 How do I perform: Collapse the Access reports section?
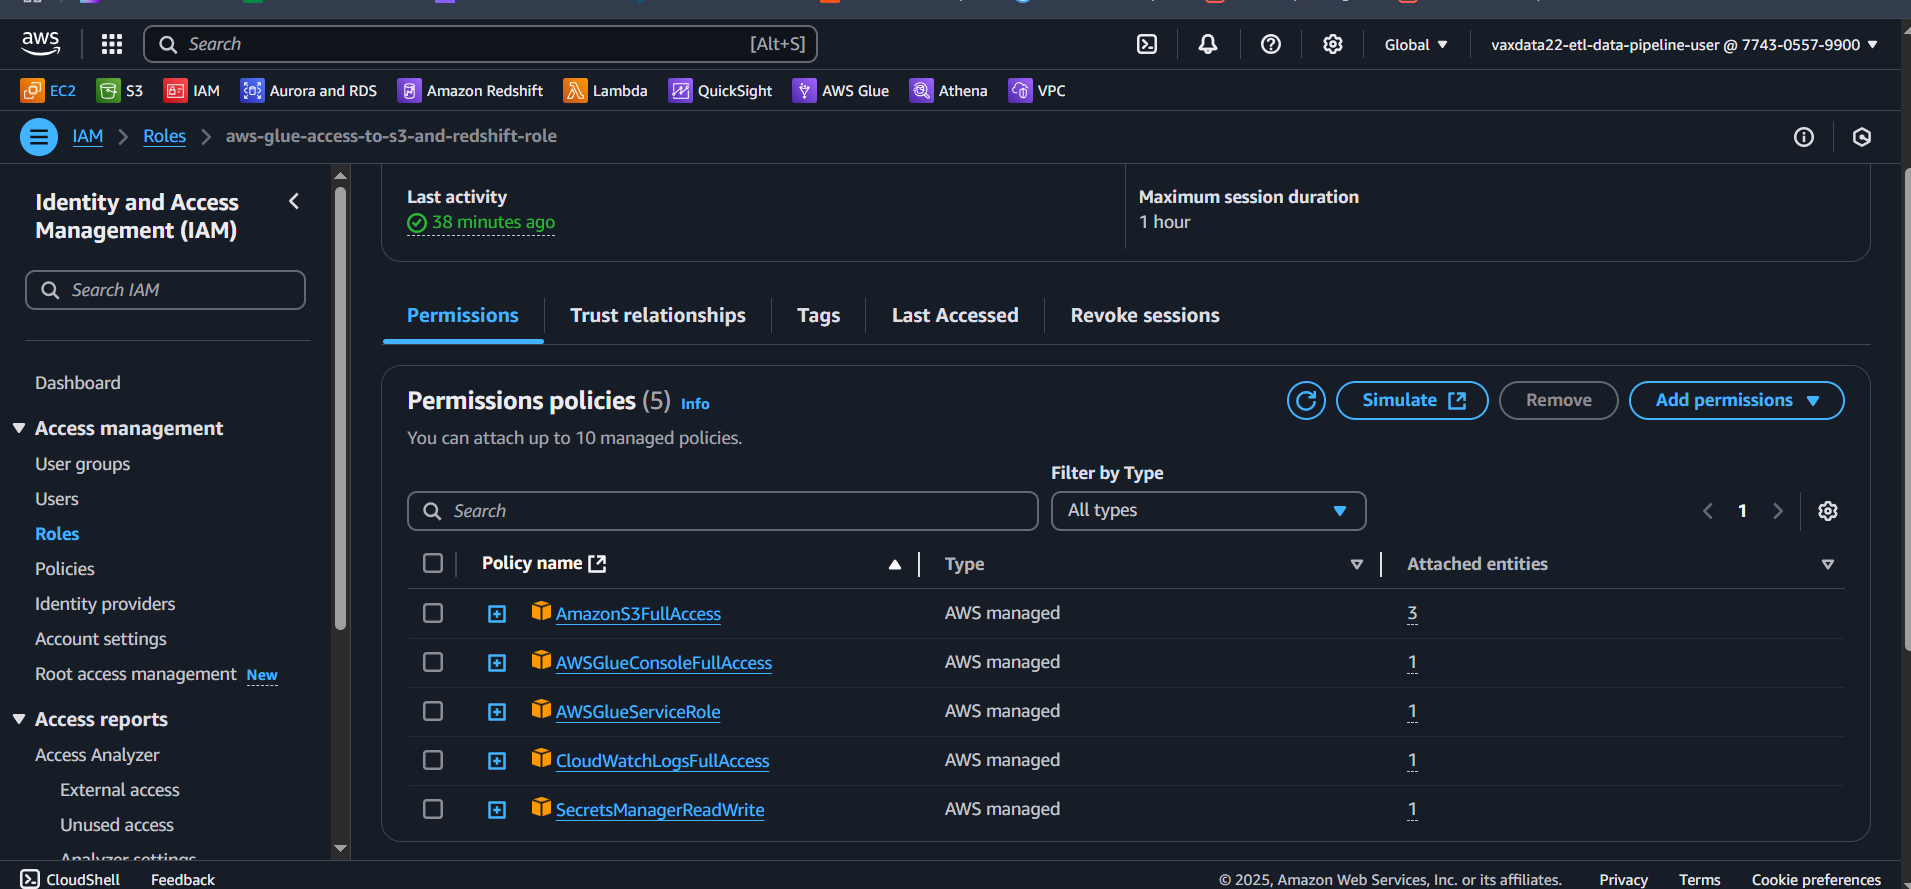pos(19,719)
